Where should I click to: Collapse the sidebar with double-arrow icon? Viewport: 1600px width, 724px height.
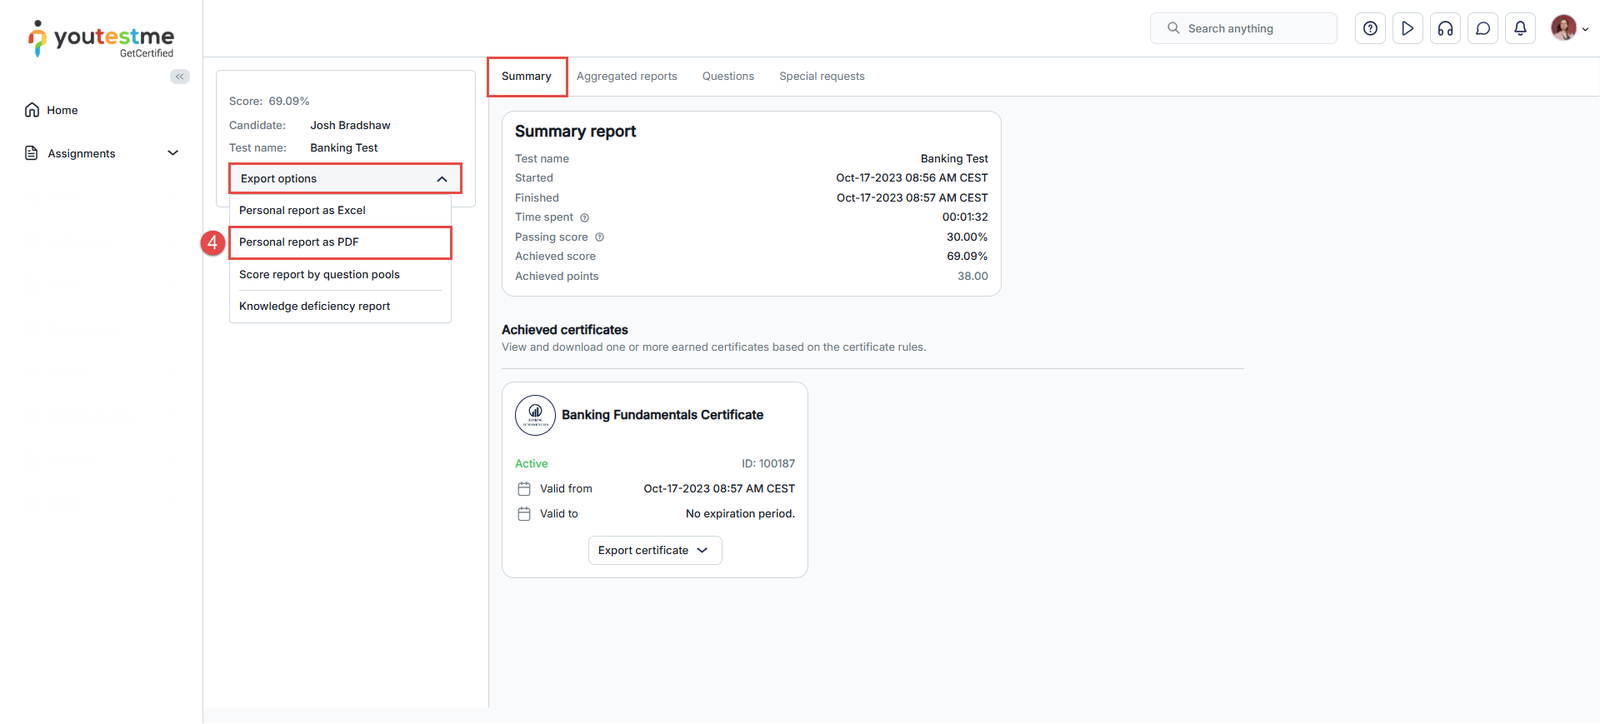click(x=180, y=77)
